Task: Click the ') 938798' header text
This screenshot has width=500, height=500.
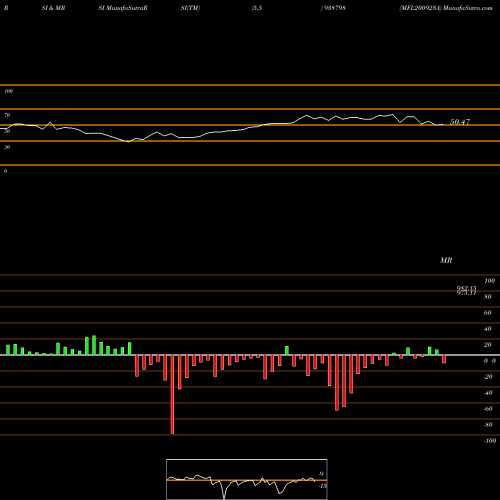Action: click(x=333, y=8)
